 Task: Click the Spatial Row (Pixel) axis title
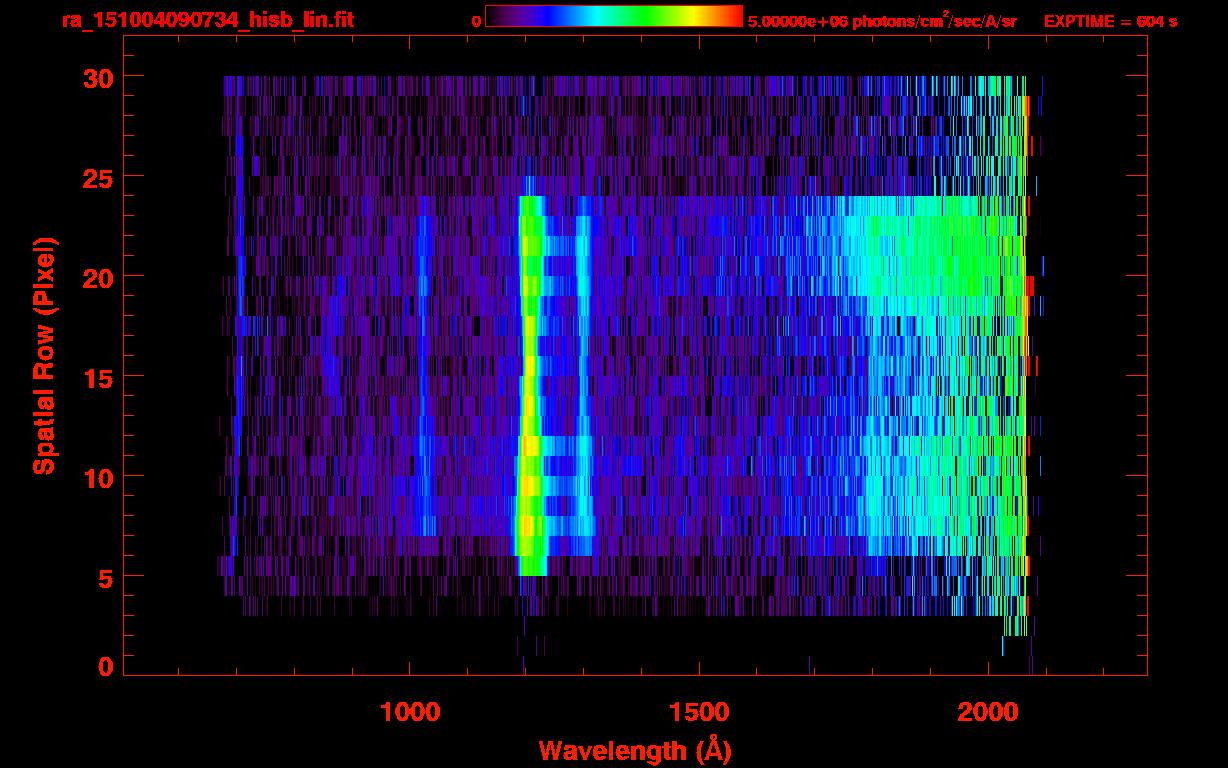tap(45, 356)
